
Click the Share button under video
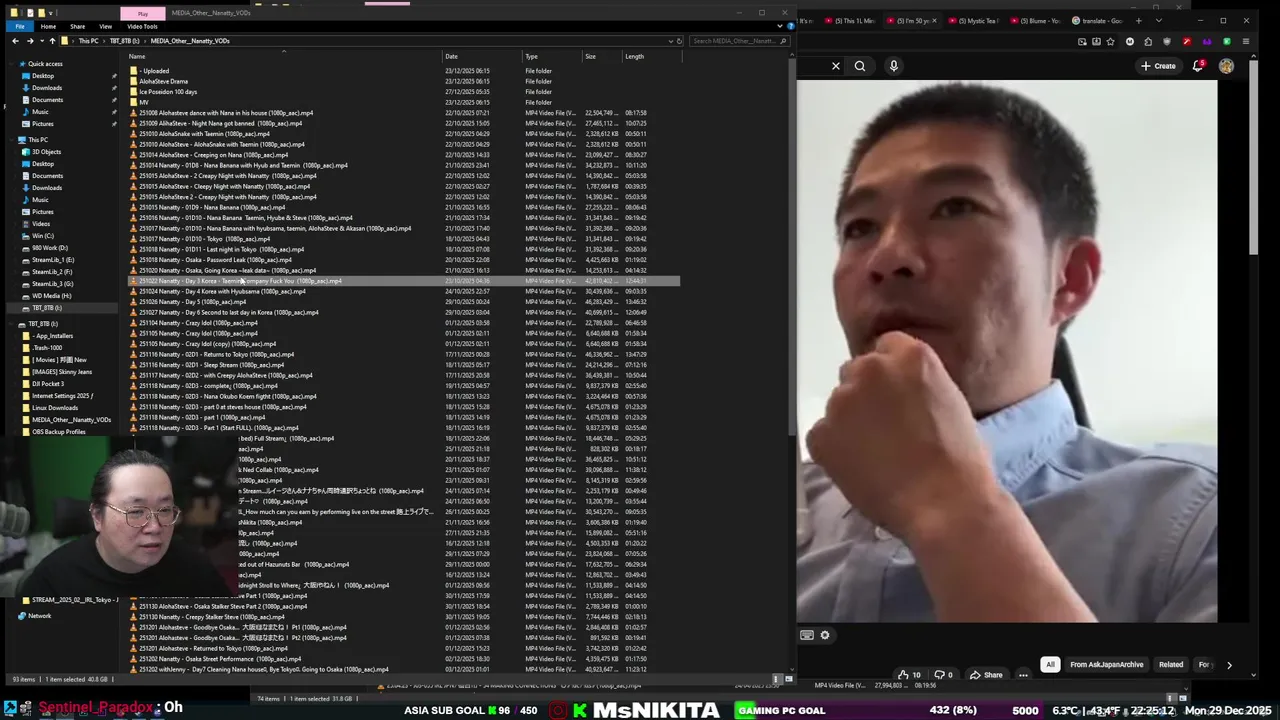[985, 675]
